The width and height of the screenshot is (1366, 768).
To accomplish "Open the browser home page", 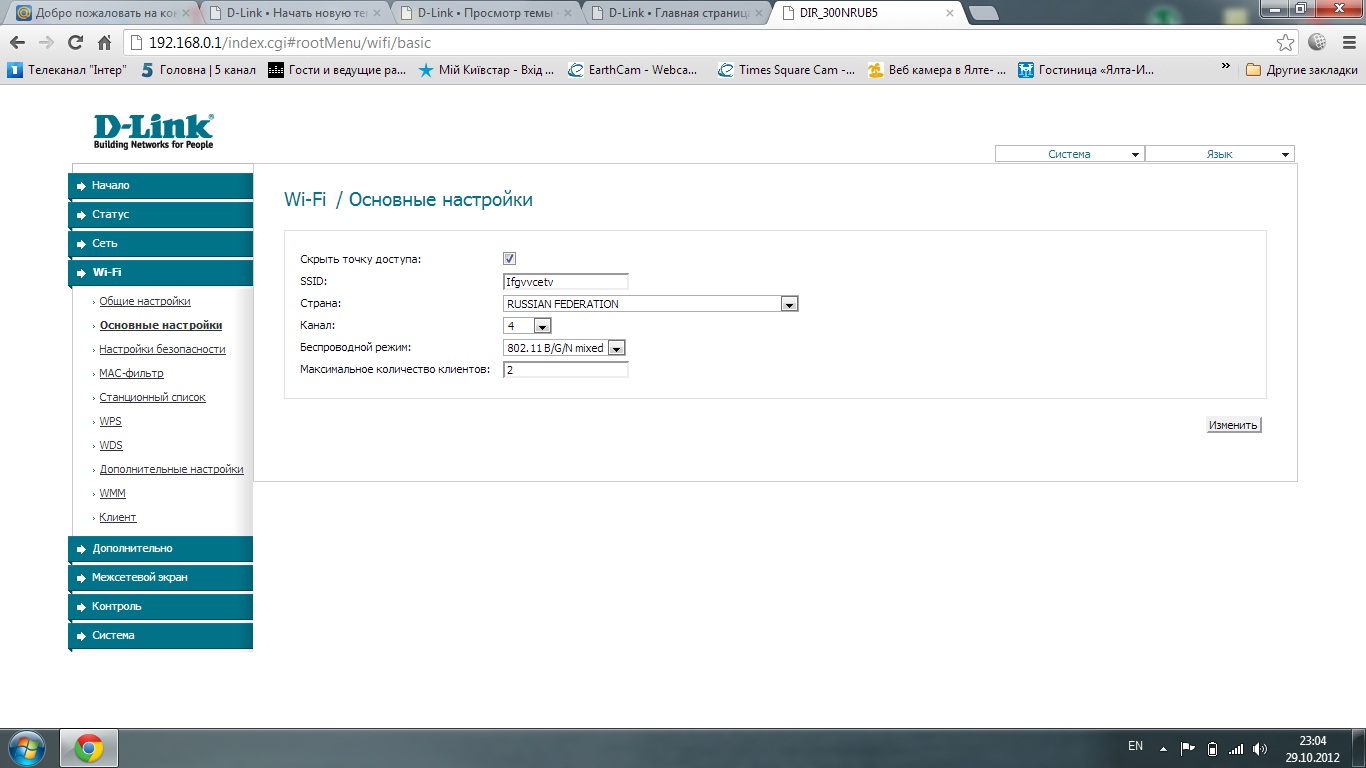I will point(104,43).
